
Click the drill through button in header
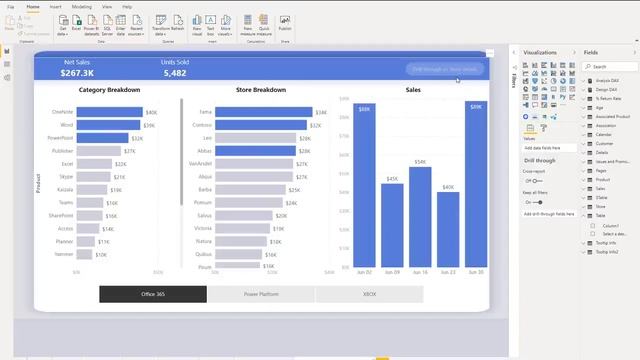pos(445,69)
